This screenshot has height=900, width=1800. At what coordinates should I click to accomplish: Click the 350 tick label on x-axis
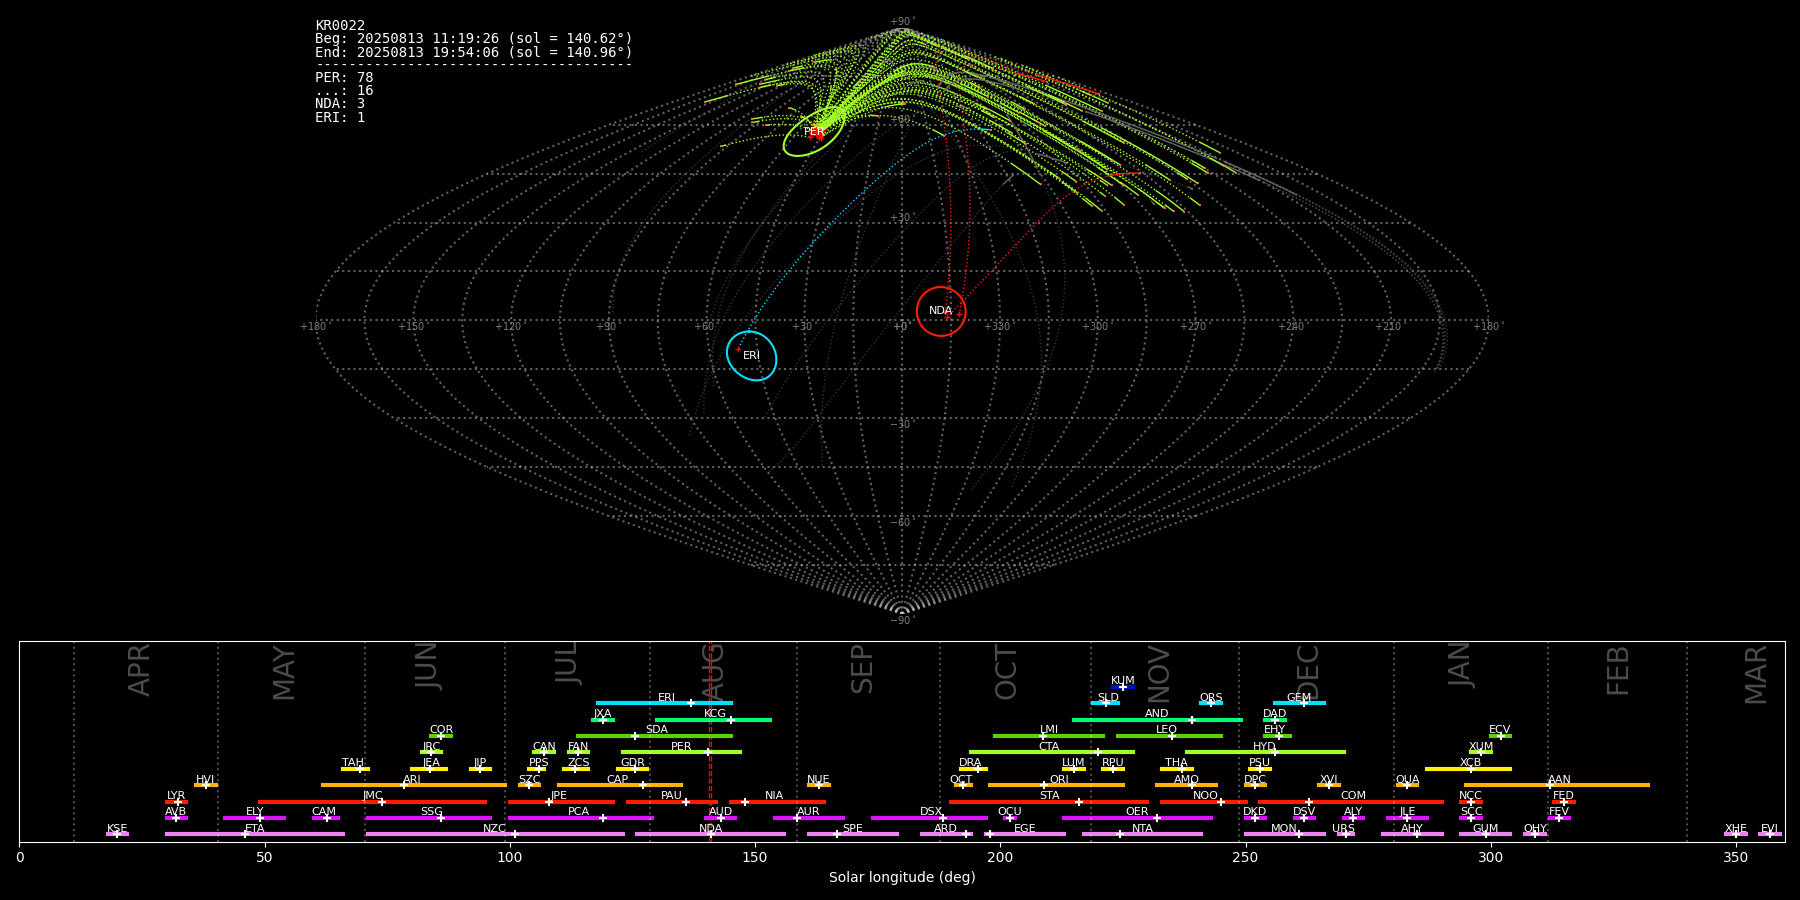[x=1735, y=857]
